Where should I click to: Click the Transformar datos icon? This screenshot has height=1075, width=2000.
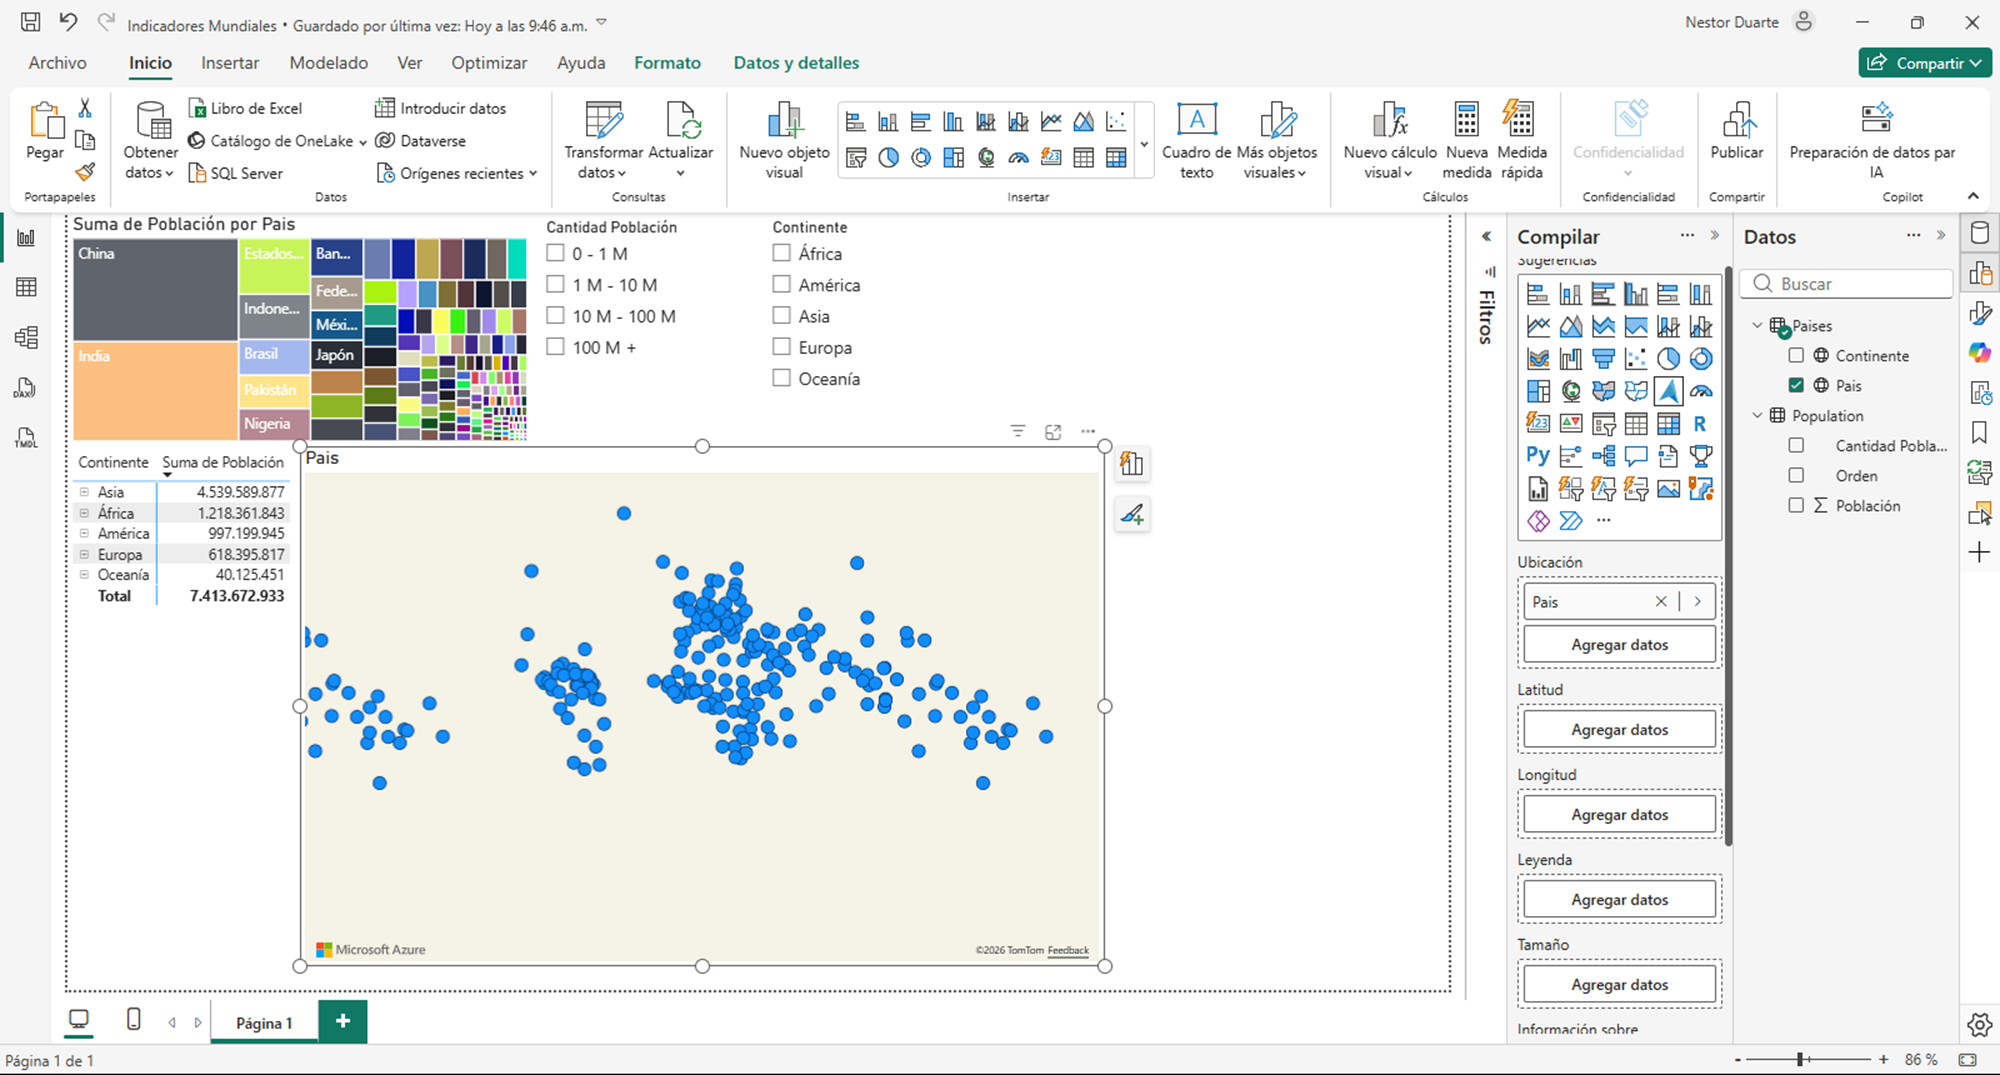(603, 121)
